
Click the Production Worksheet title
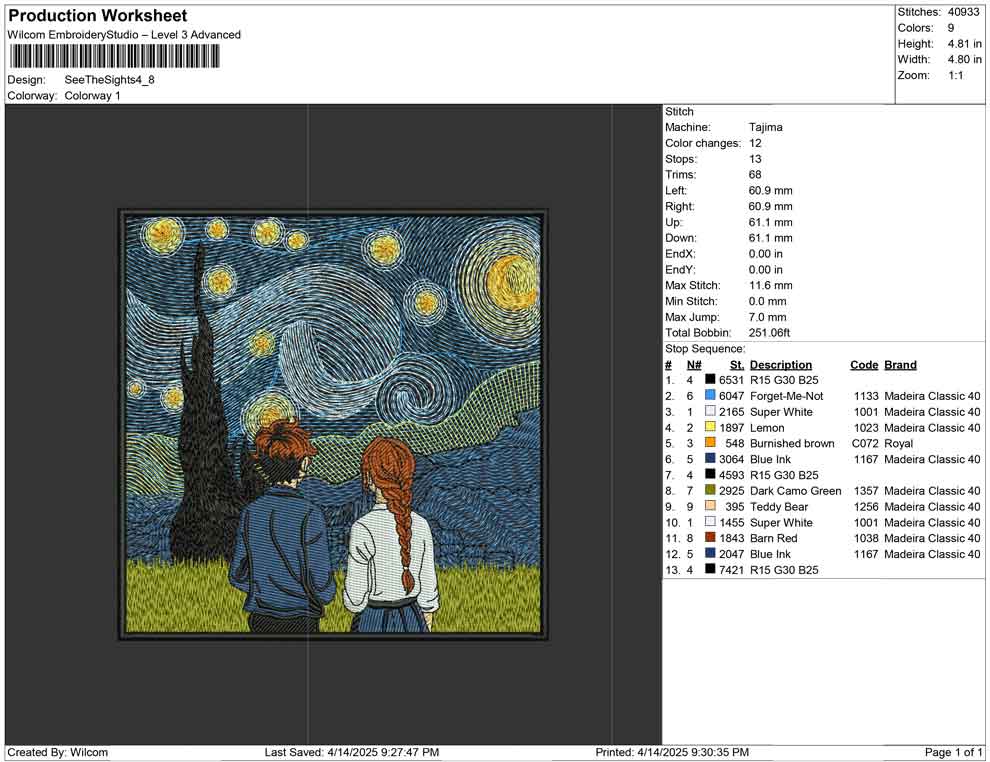(97, 16)
